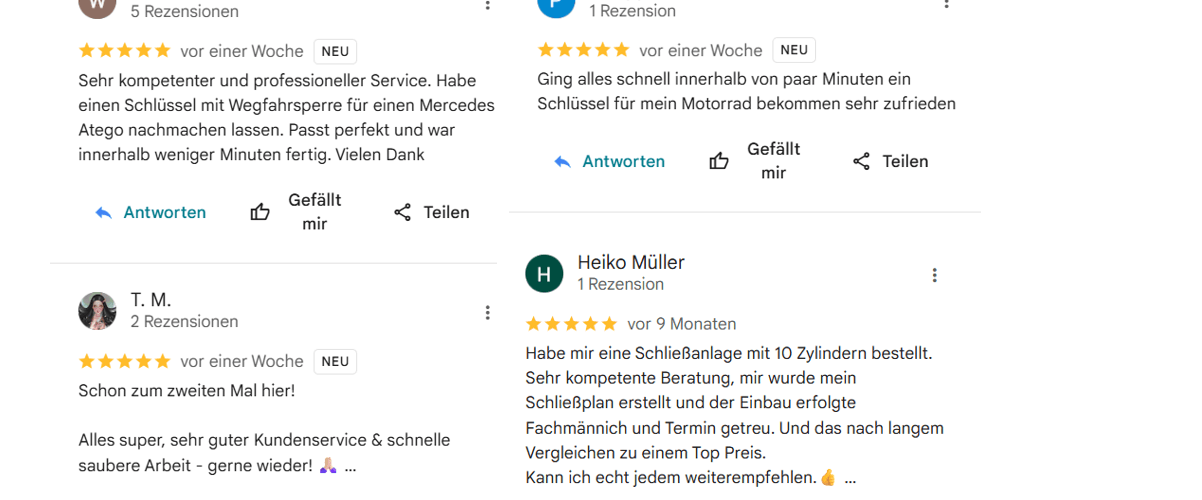Click share icon on Motorrad review
Screen dimensions: 1202x500
click(861, 161)
